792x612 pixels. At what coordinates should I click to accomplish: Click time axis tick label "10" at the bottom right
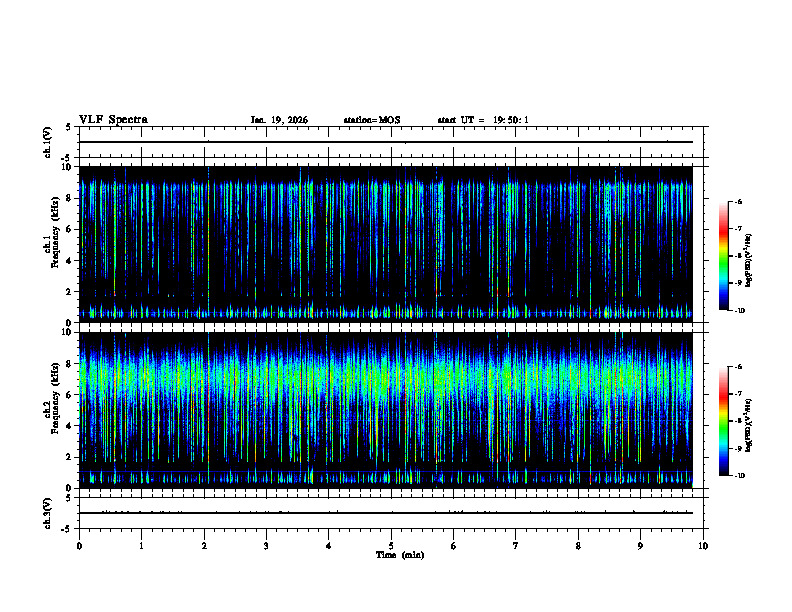pos(703,546)
